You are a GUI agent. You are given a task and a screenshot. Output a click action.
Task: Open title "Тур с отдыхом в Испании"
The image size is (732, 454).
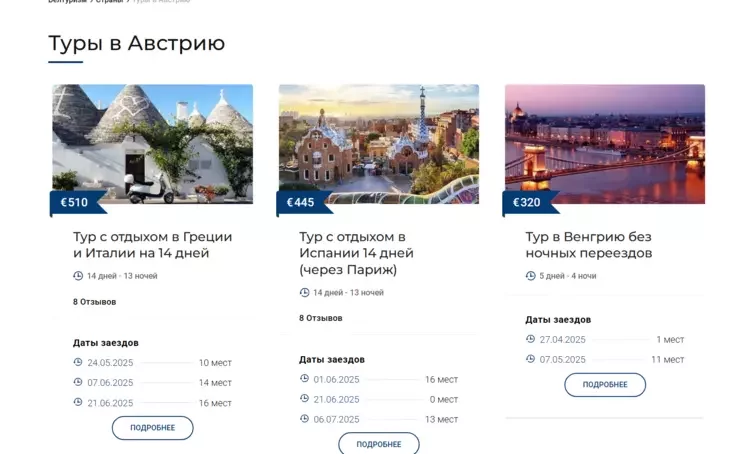[x=356, y=253]
